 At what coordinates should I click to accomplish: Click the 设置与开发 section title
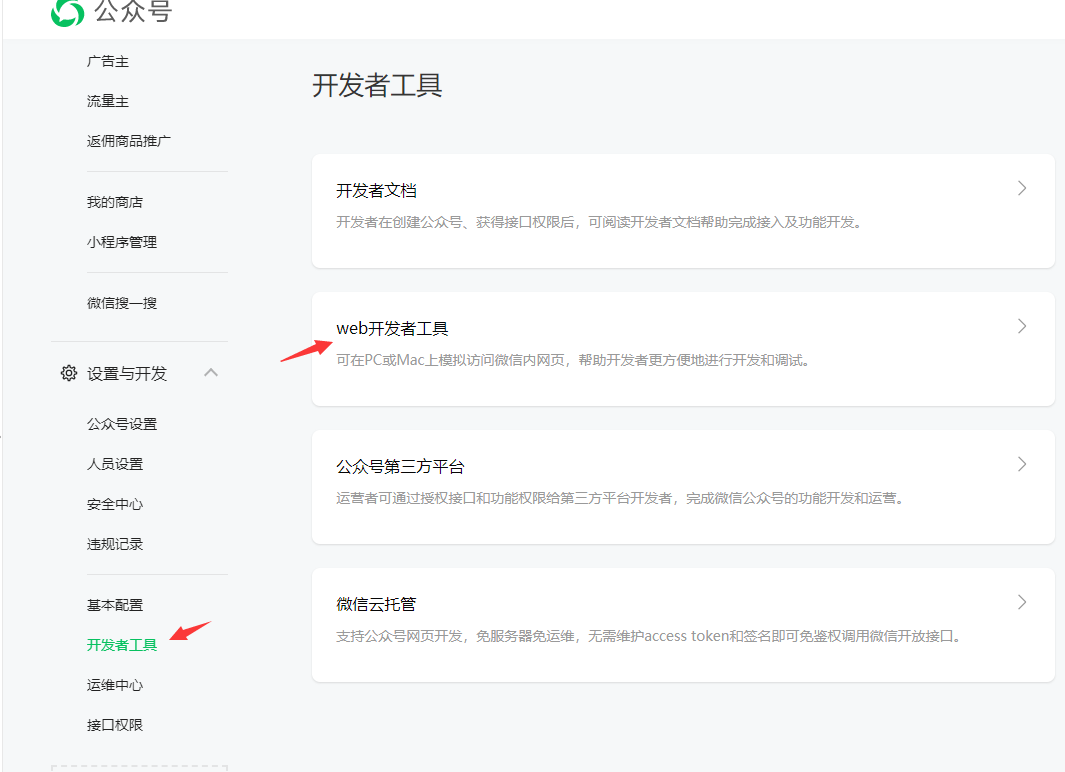(x=127, y=373)
